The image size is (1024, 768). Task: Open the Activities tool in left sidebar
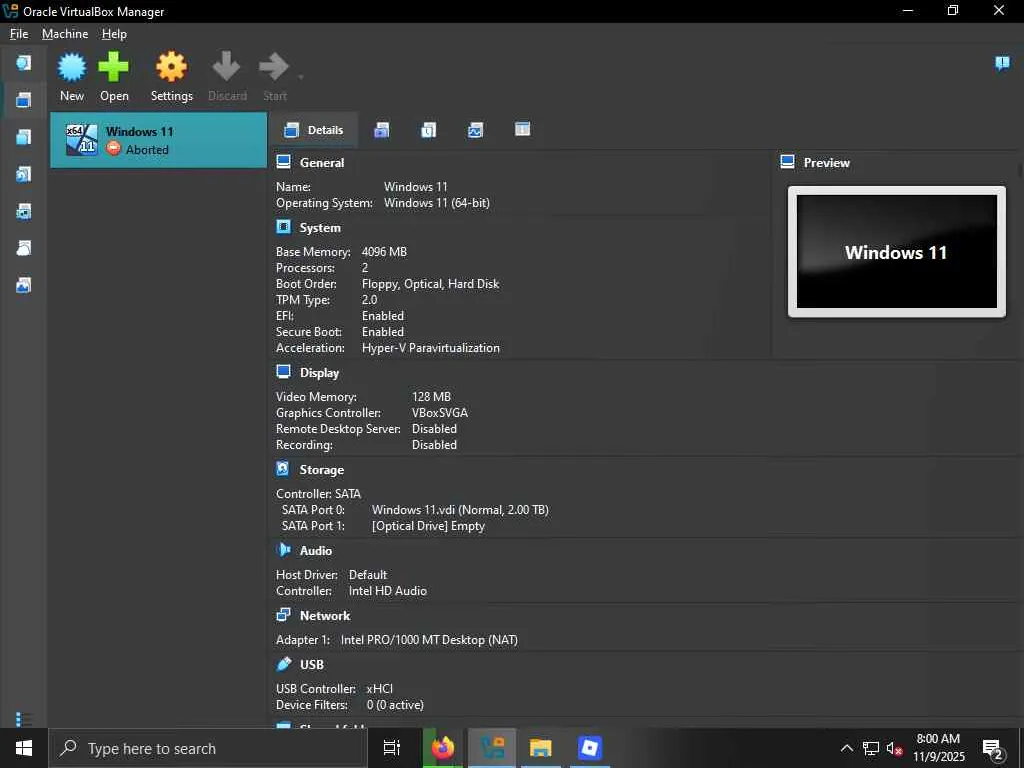click(24, 285)
